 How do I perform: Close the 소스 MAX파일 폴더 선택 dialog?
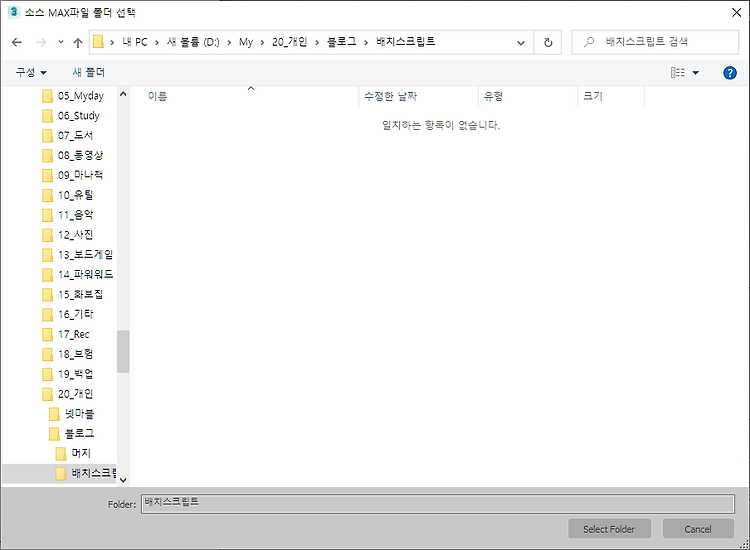pos(736,12)
